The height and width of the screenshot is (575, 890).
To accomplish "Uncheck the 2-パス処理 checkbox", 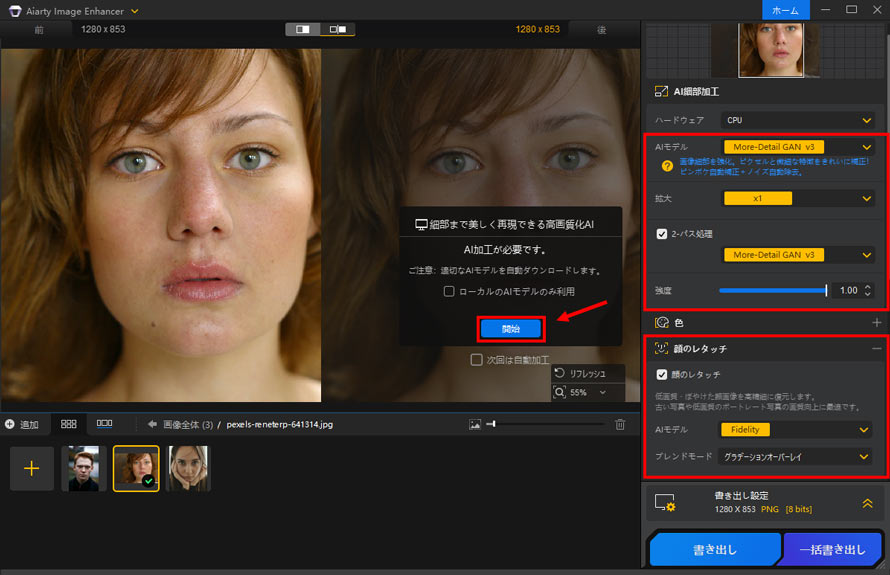I will (661, 234).
